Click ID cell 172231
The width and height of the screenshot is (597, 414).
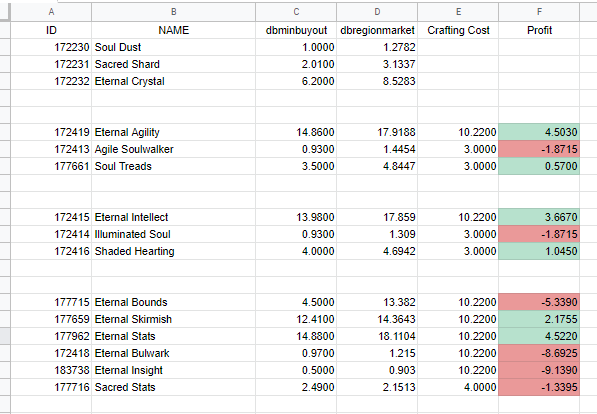[x=51, y=64]
